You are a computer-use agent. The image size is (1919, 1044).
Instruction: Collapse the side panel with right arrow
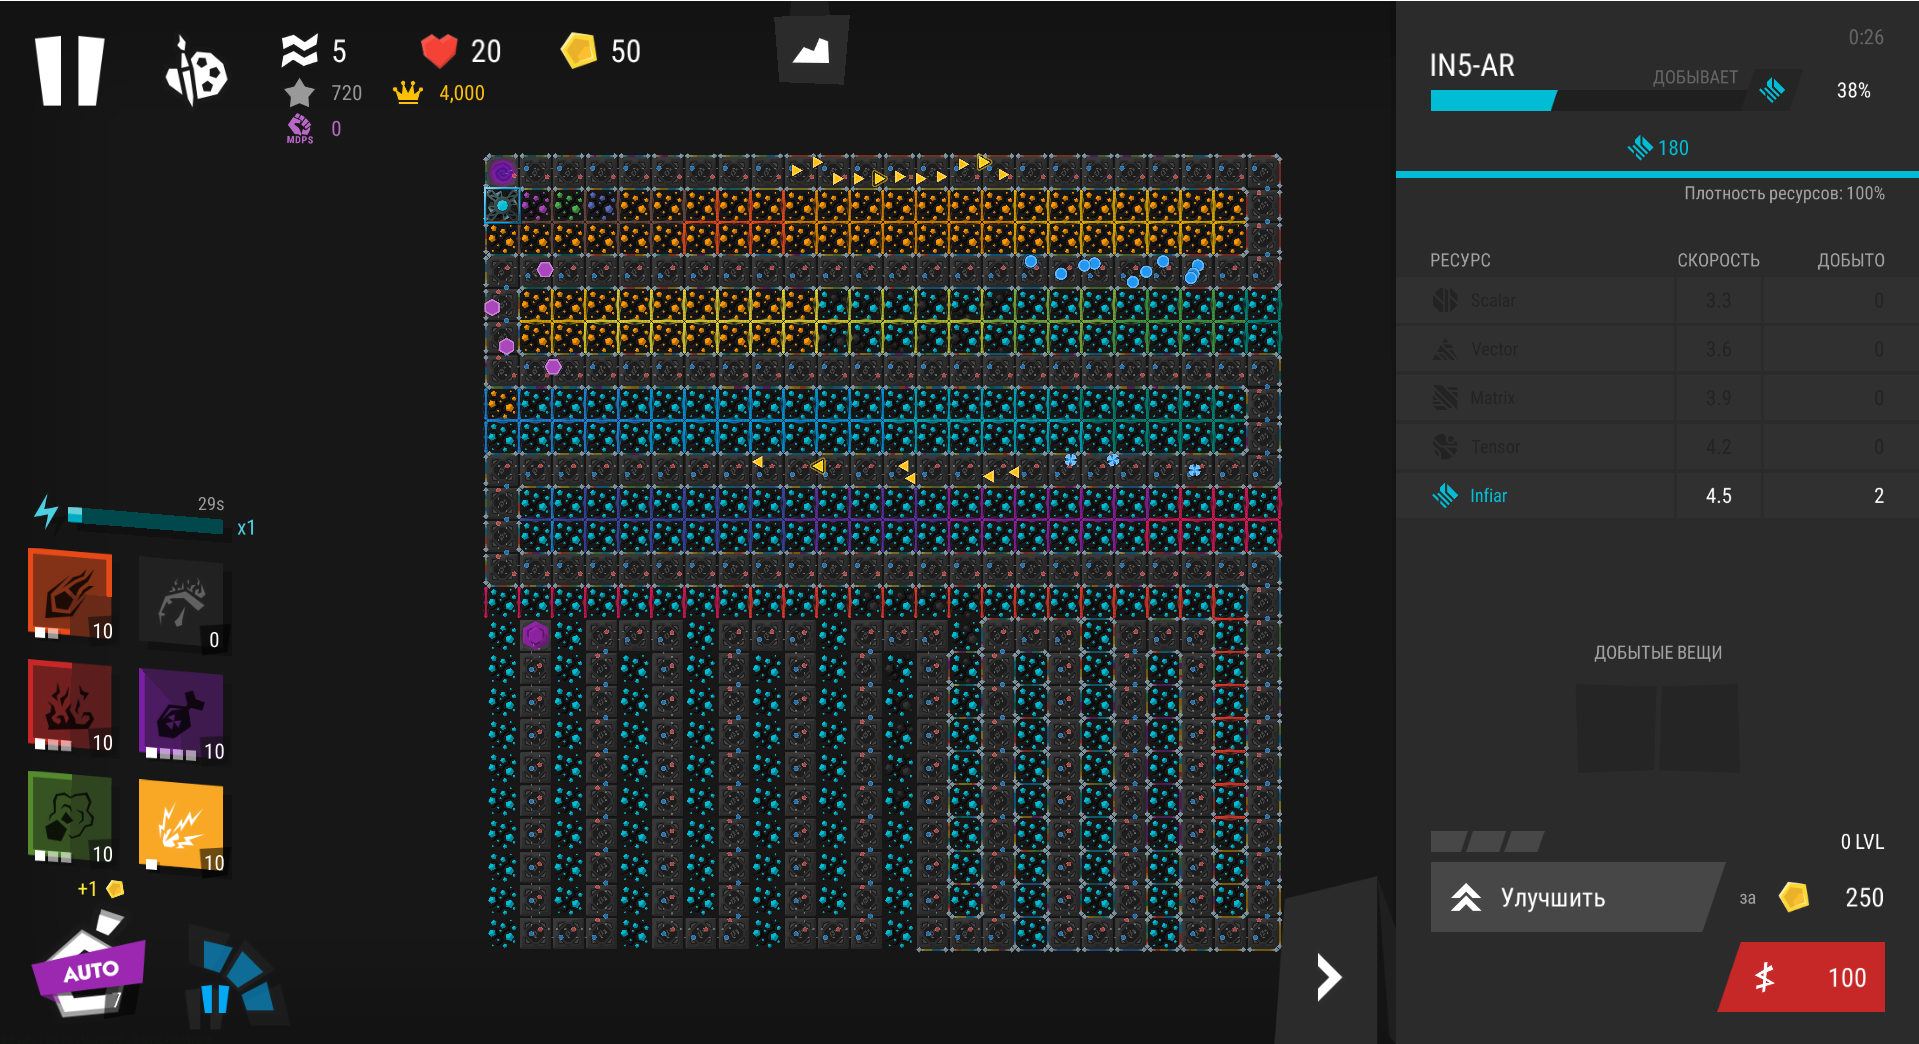[1328, 978]
